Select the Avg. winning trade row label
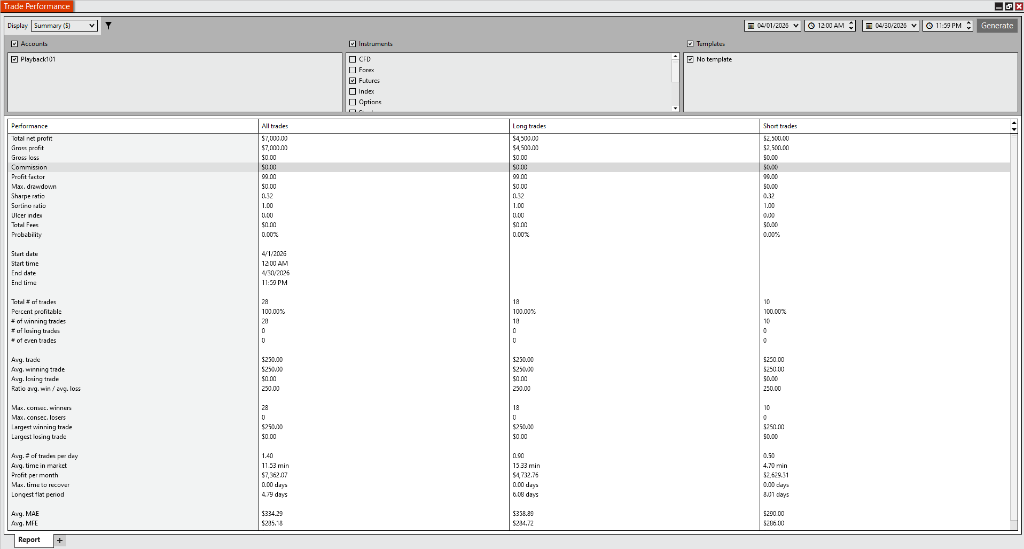 pos(38,369)
